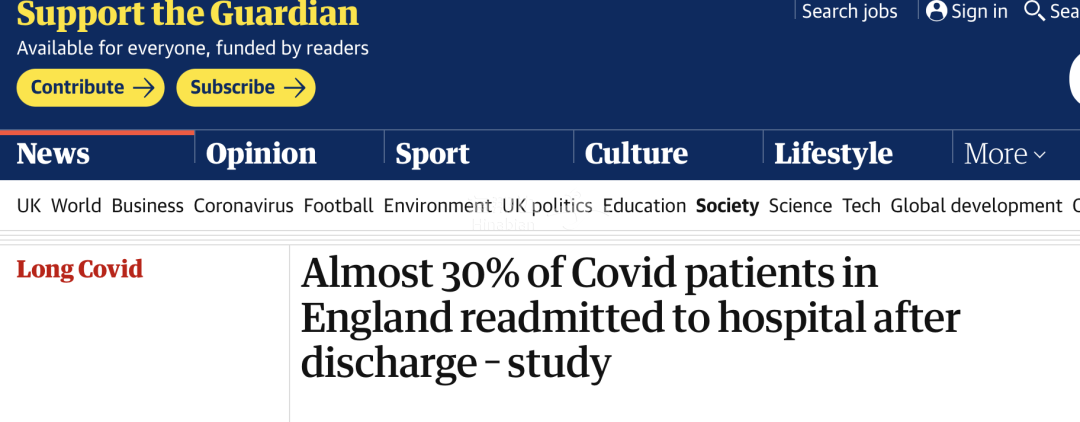Click the Search jobs link
This screenshot has height=422, width=1080.
849,12
